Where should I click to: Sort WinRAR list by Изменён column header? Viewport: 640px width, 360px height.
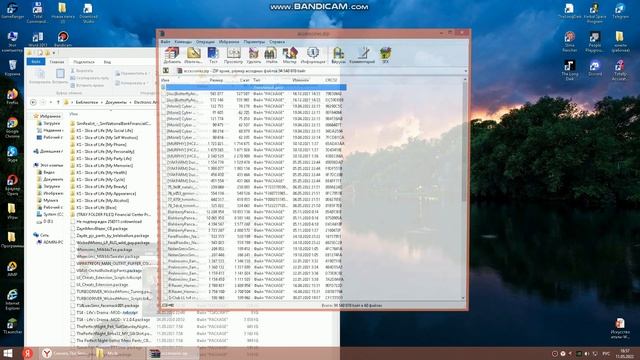pyautogui.click(x=300, y=80)
